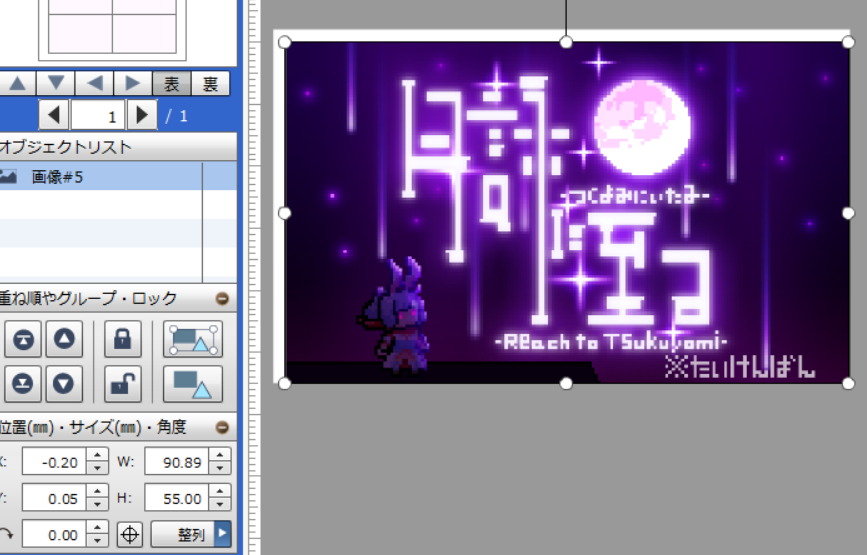Decrease the W width value

220,468
